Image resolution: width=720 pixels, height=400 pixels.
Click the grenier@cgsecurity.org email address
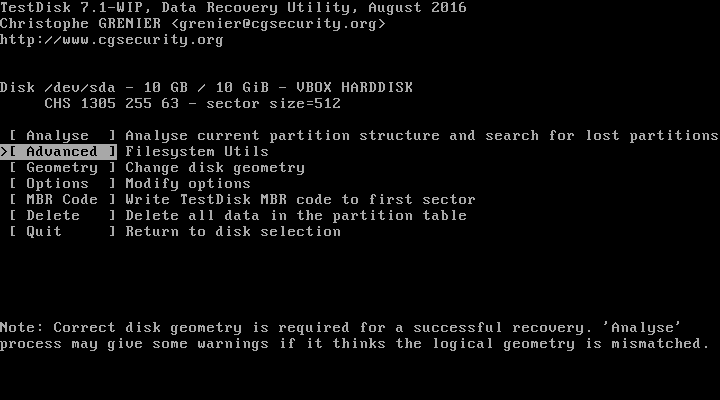coord(278,23)
